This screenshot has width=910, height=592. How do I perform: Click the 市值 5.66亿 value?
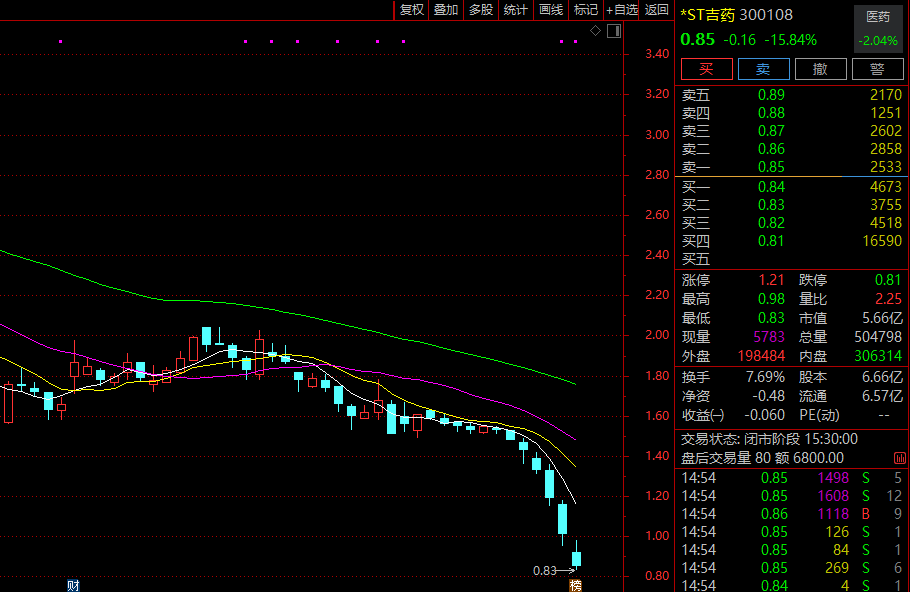pos(882,318)
